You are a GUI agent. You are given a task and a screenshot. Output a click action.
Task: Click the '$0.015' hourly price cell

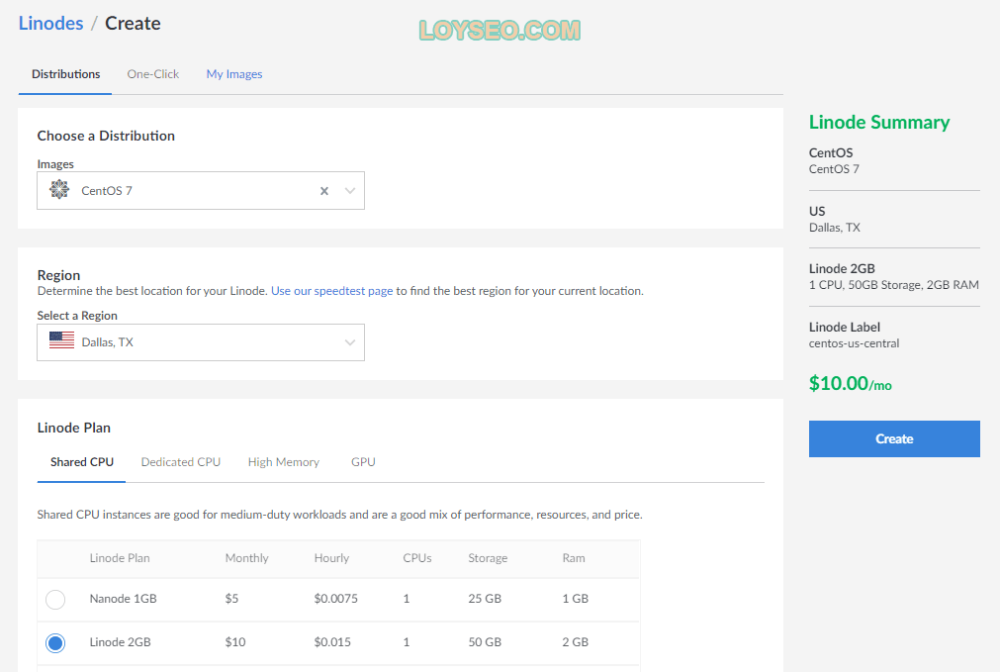(x=332, y=642)
